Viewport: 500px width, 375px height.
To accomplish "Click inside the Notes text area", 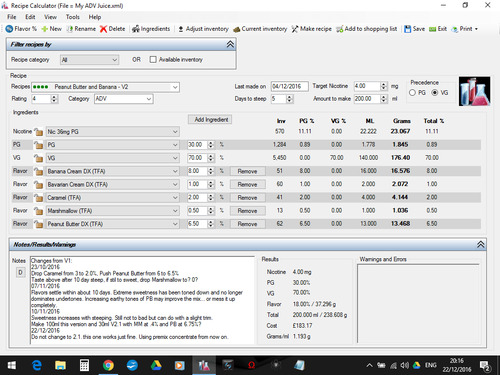I will [142, 300].
